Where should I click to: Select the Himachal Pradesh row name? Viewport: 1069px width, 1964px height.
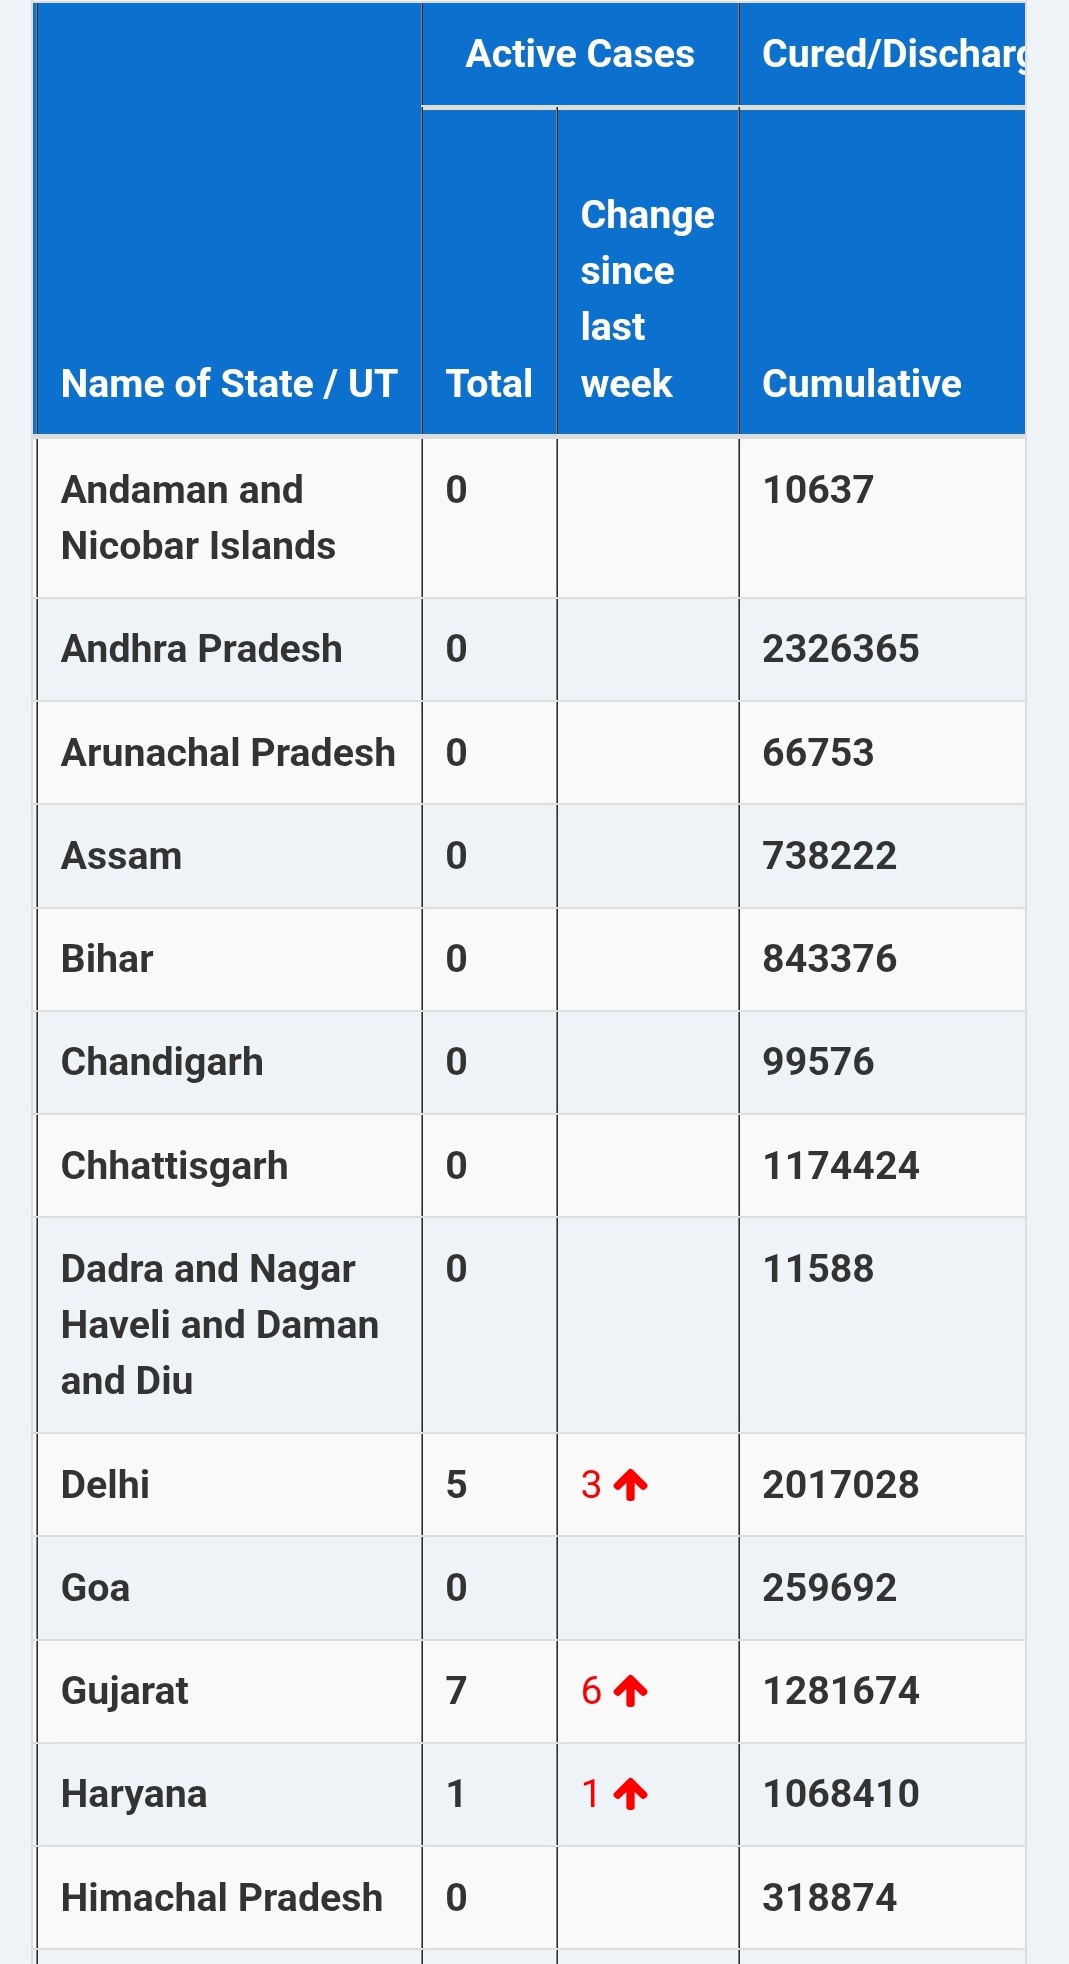pos(222,1898)
